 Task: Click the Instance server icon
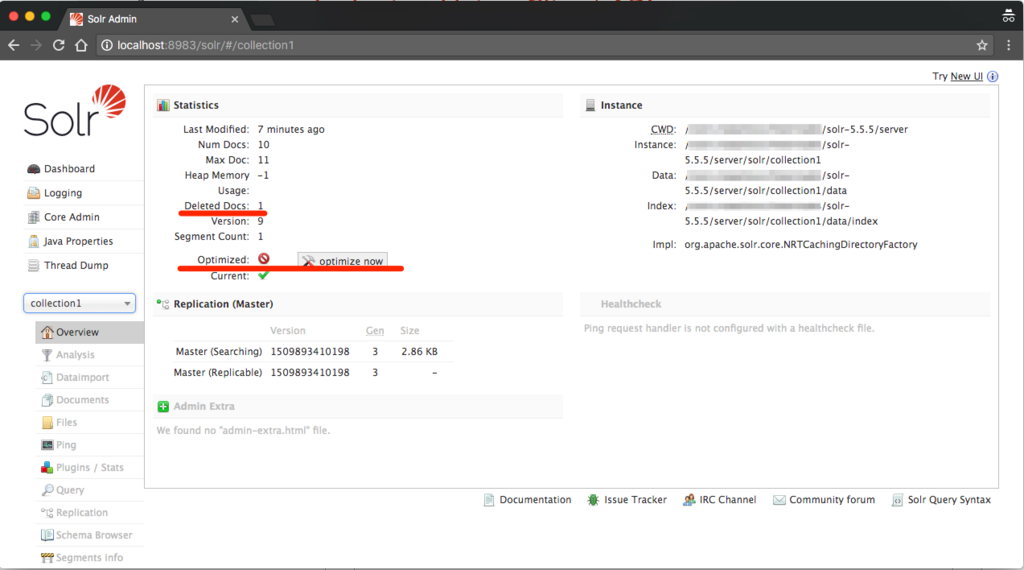tap(590, 105)
